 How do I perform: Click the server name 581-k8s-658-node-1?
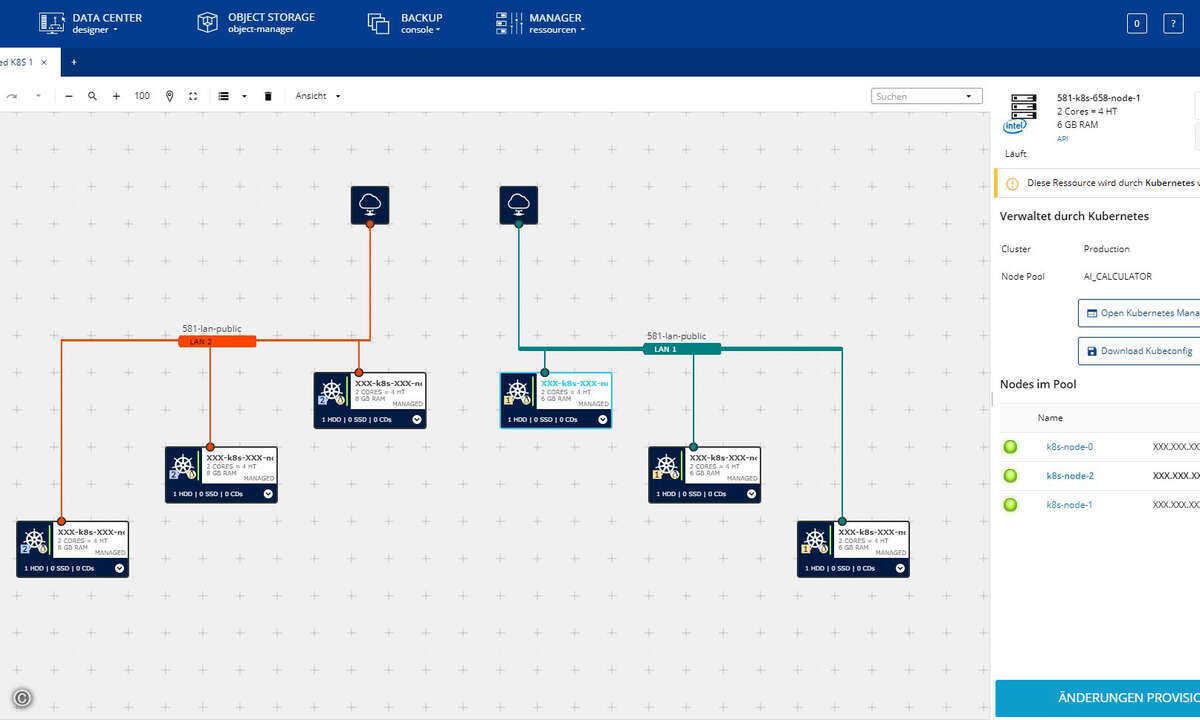point(1099,98)
